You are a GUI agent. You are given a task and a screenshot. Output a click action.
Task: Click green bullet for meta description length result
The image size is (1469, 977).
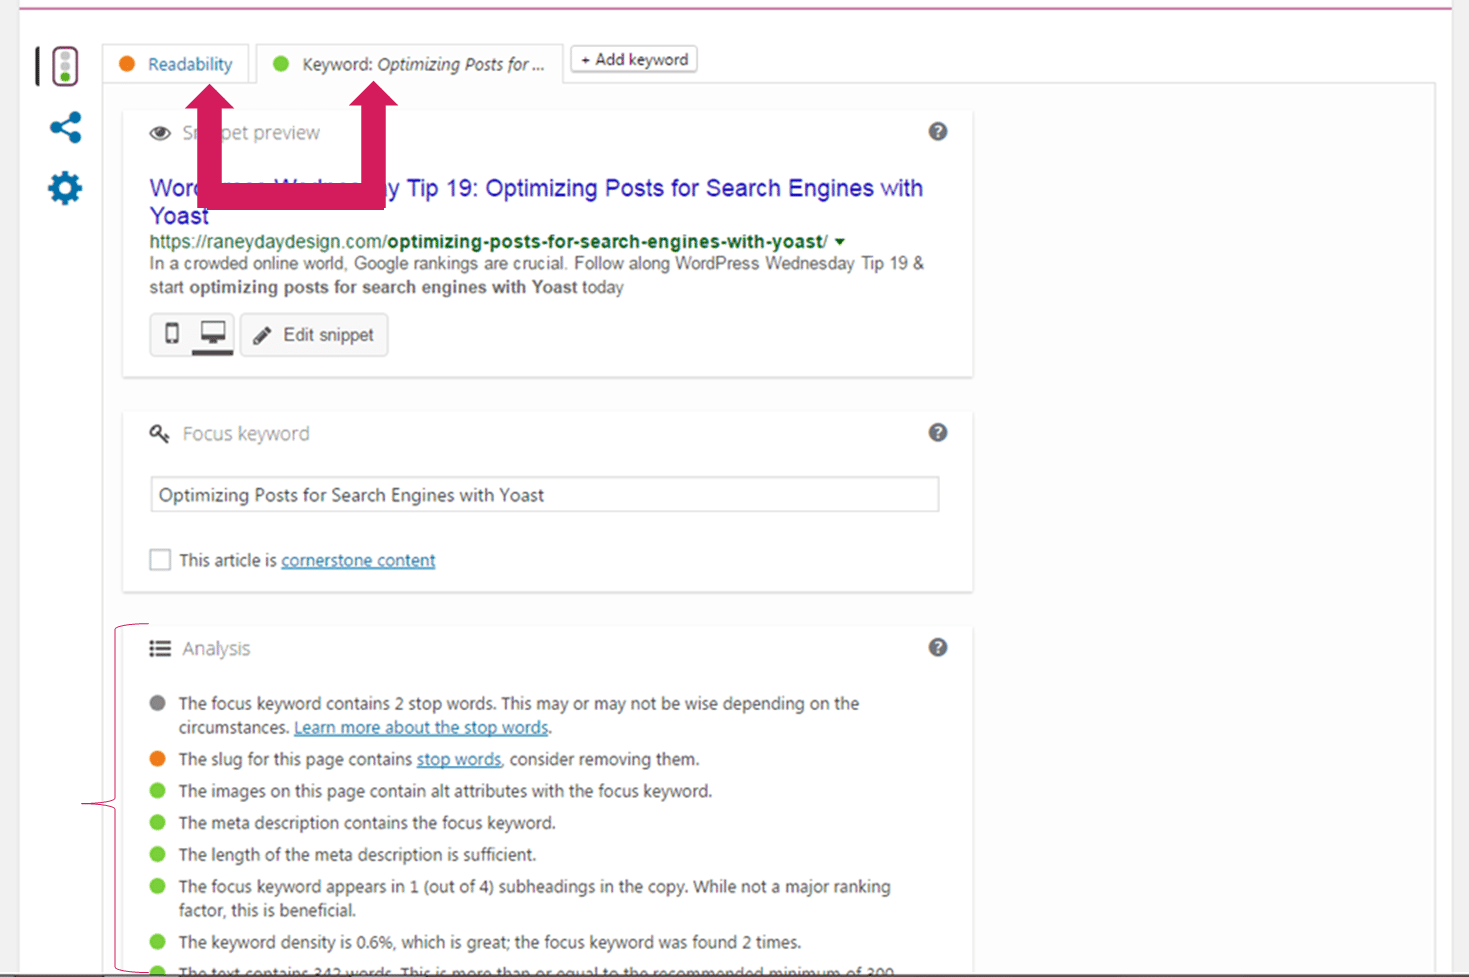point(157,855)
